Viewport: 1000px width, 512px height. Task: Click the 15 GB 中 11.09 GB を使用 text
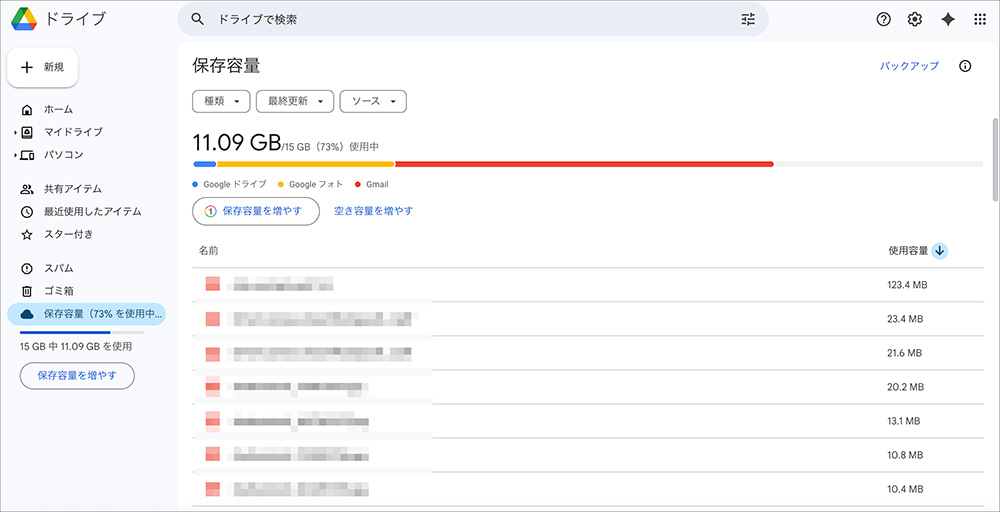pyautogui.click(x=76, y=347)
